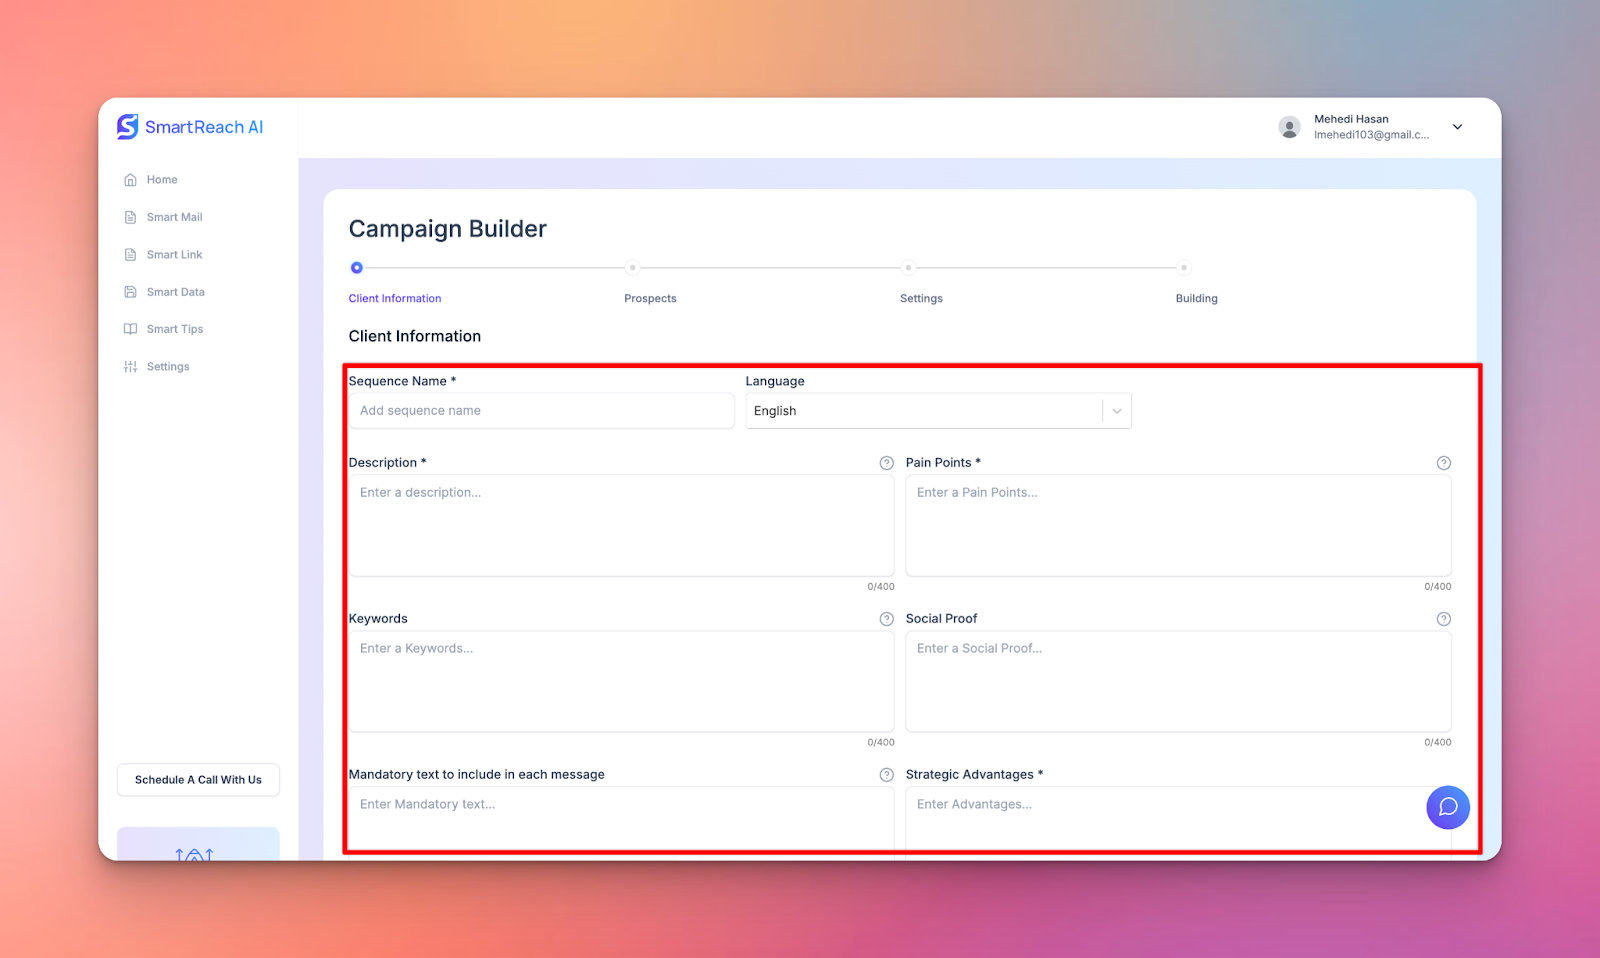Click the Mehedi Hasan account name
Screen dimensions: 1600x958
(1351, 119)
